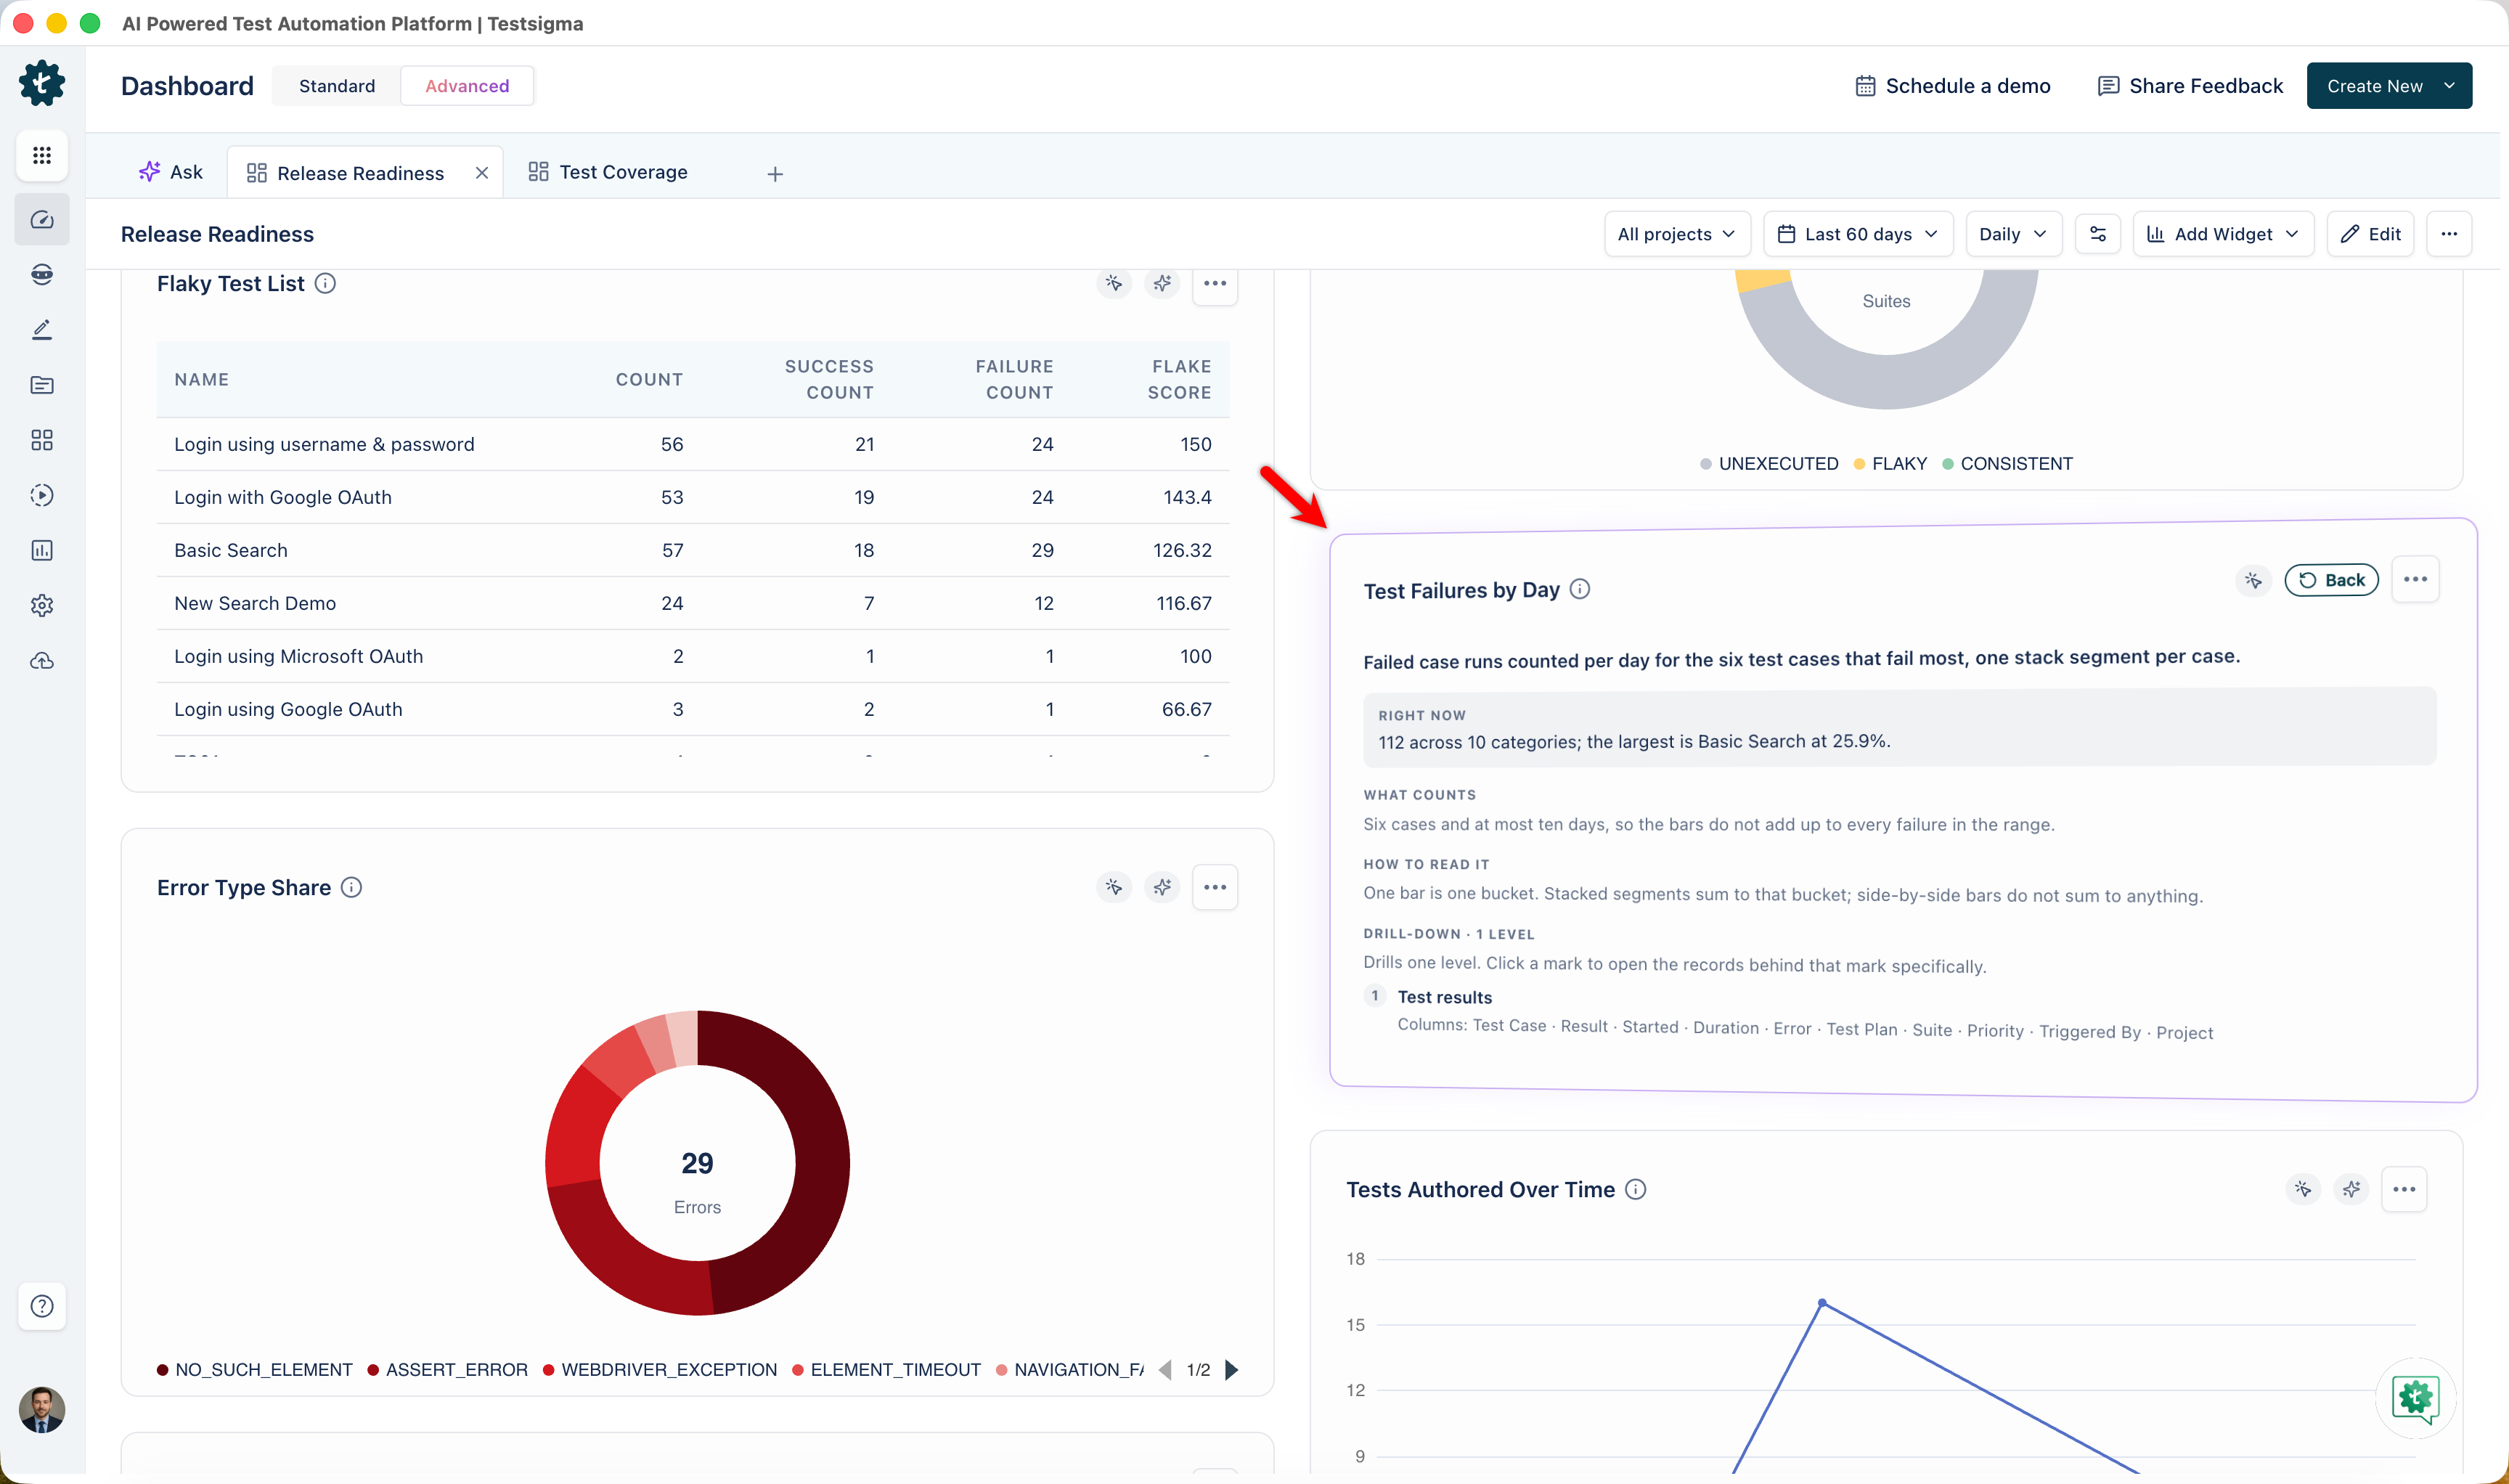This screenshot has height=1484, width=2509.
Task: Switch to Test Coverage tab
Action: (608, 172)
